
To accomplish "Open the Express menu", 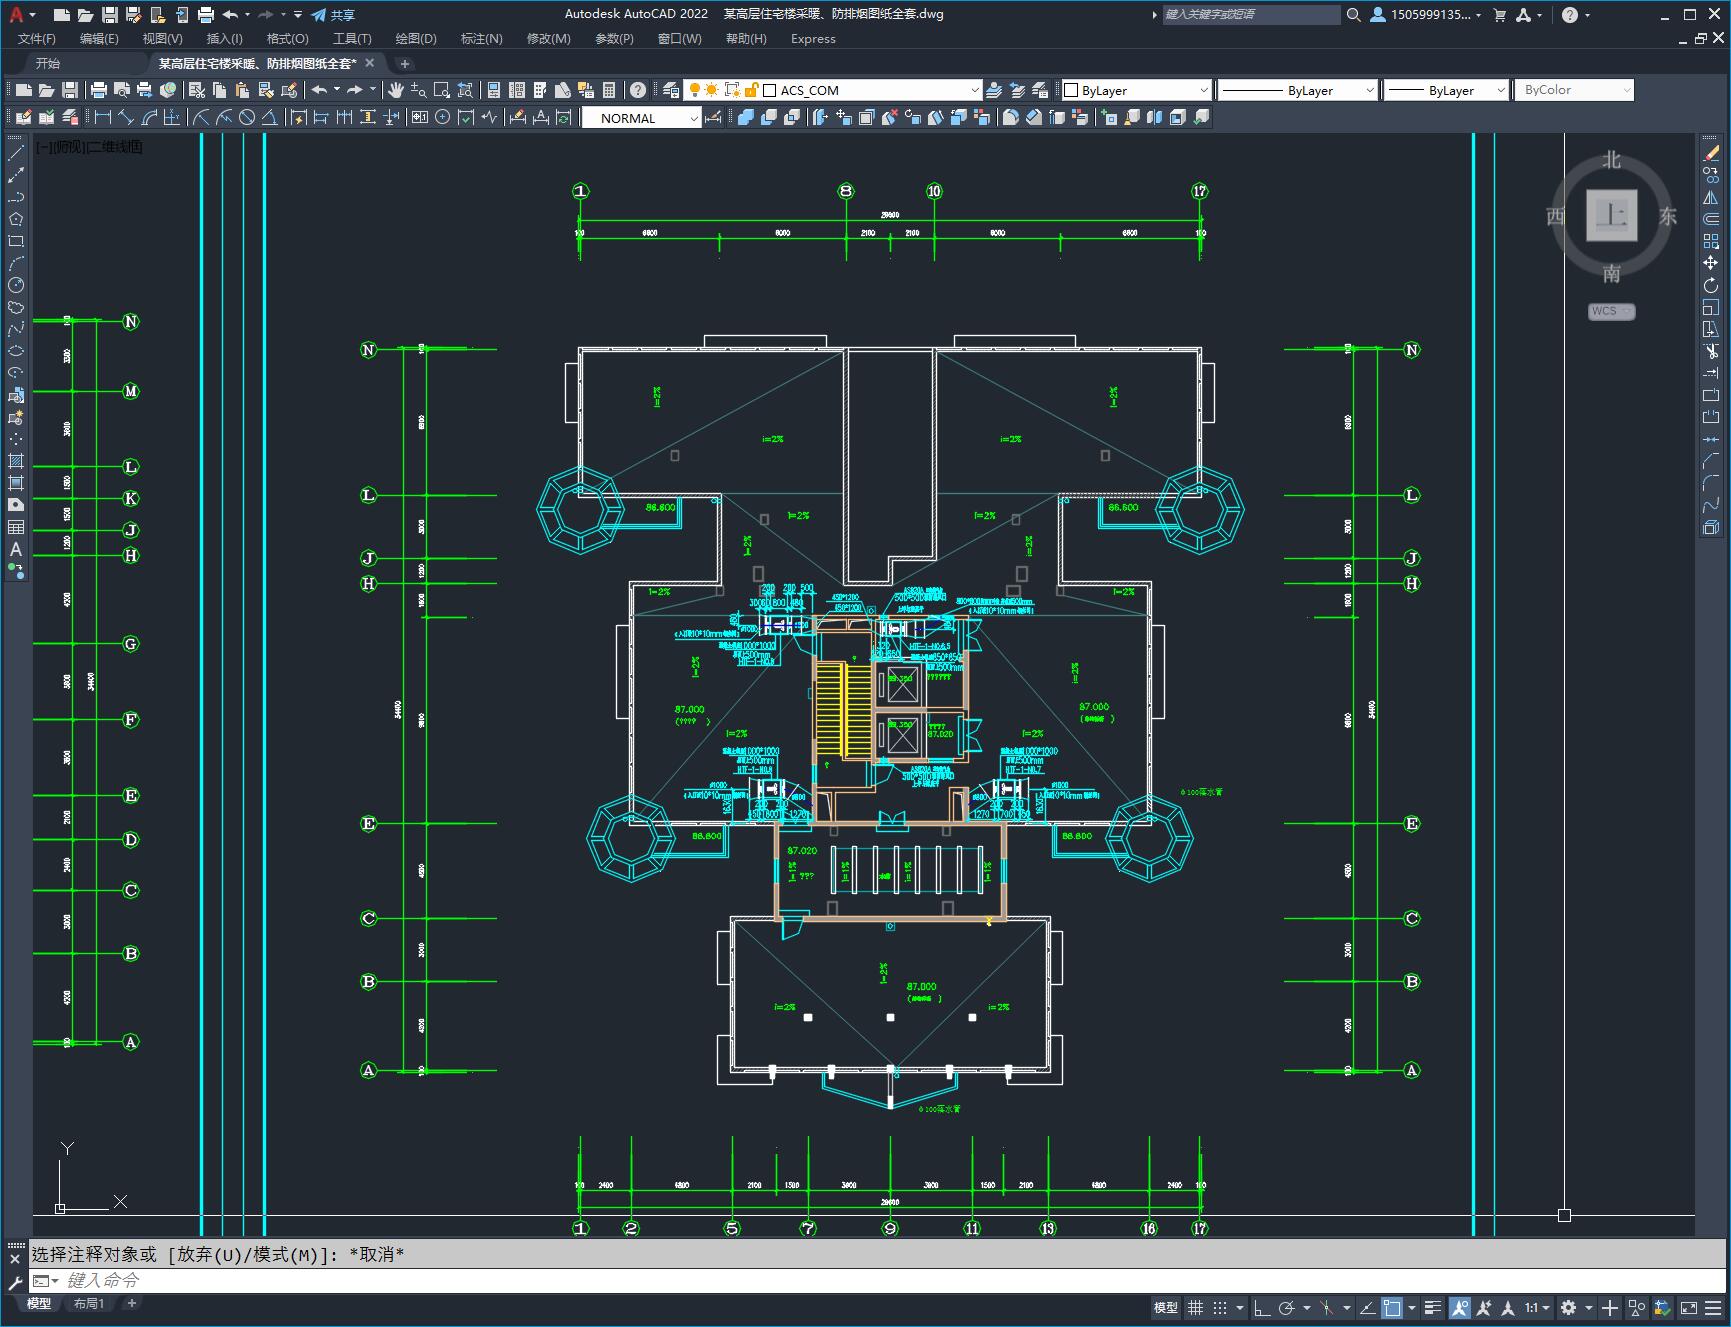I will [x=813, y=38].
